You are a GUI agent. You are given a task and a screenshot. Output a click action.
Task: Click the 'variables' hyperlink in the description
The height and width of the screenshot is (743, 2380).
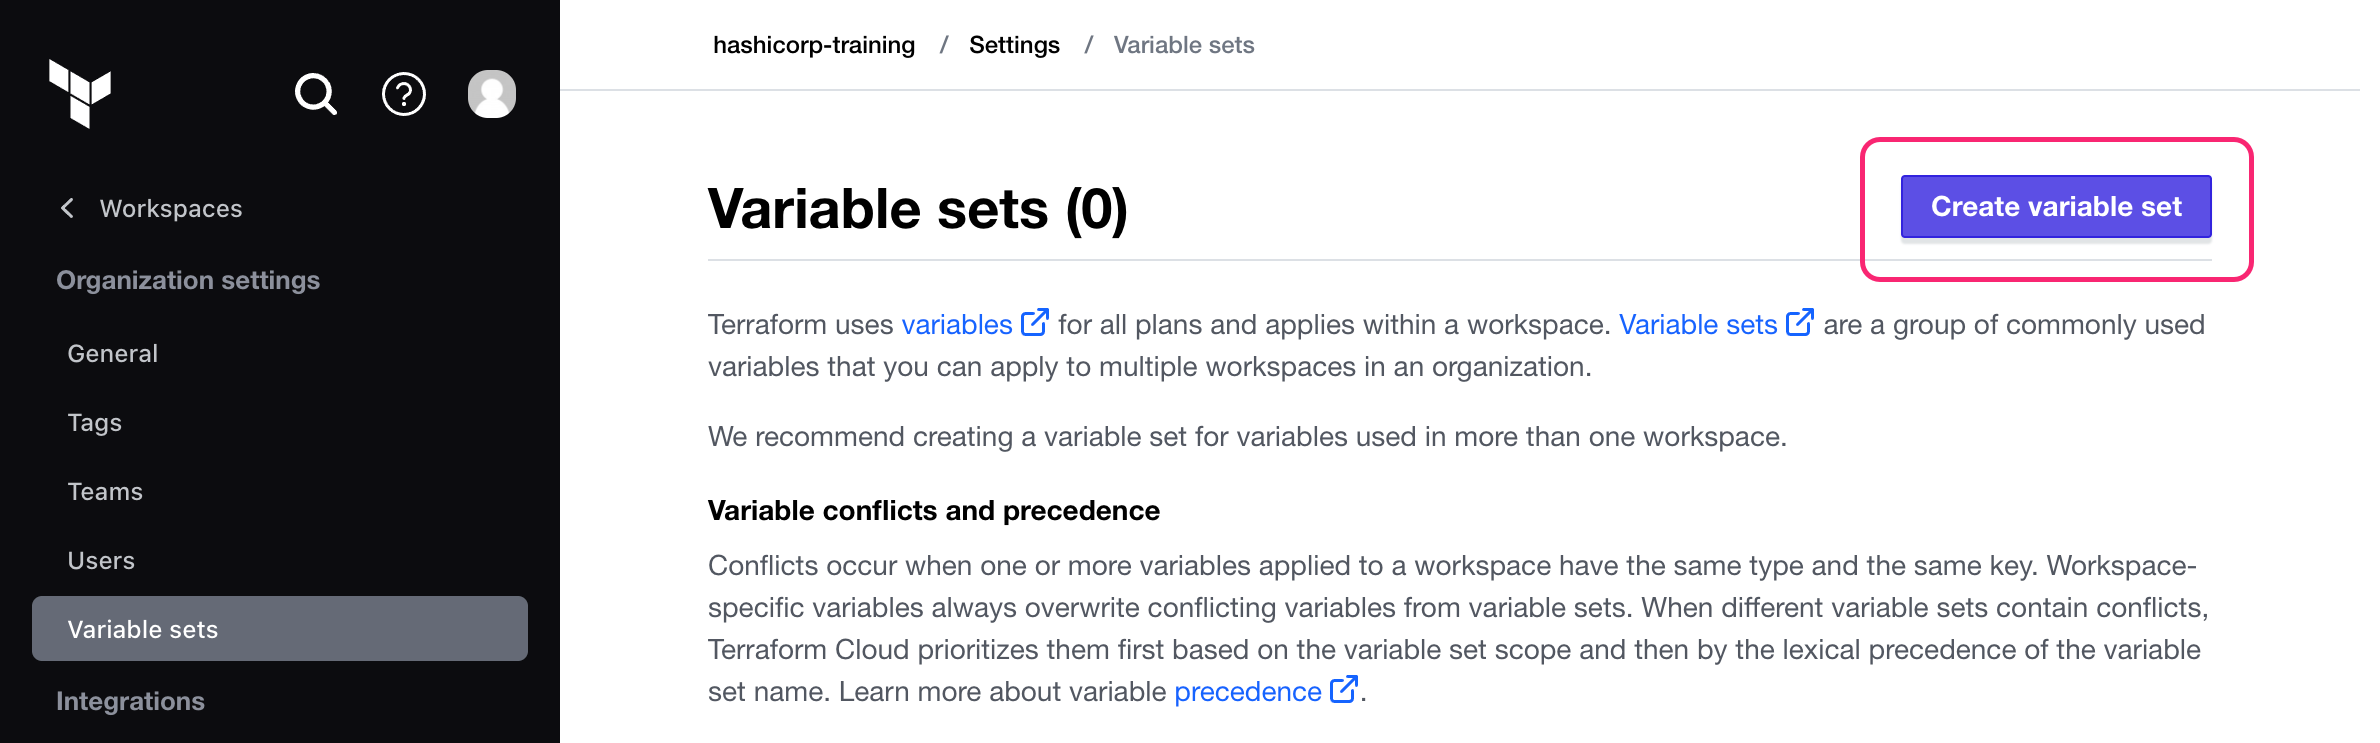(958, 323)
